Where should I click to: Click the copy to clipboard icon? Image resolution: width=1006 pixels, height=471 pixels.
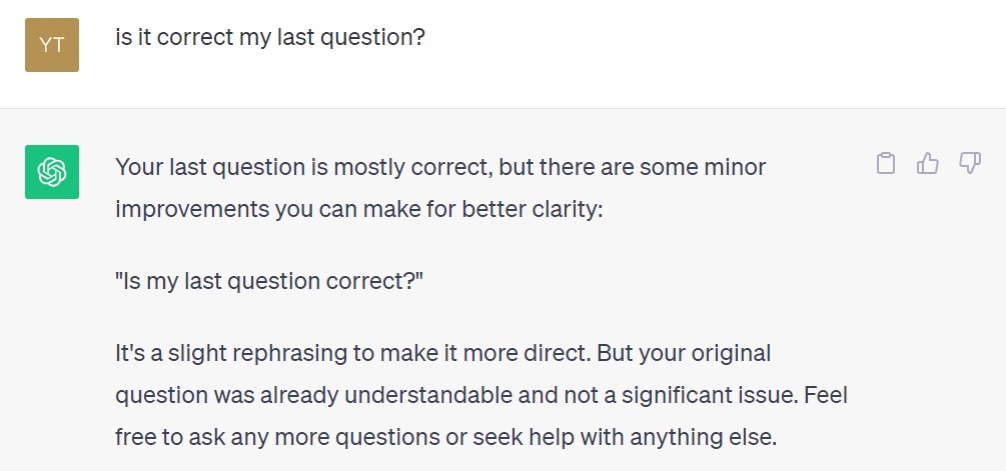tap(885, 163)
